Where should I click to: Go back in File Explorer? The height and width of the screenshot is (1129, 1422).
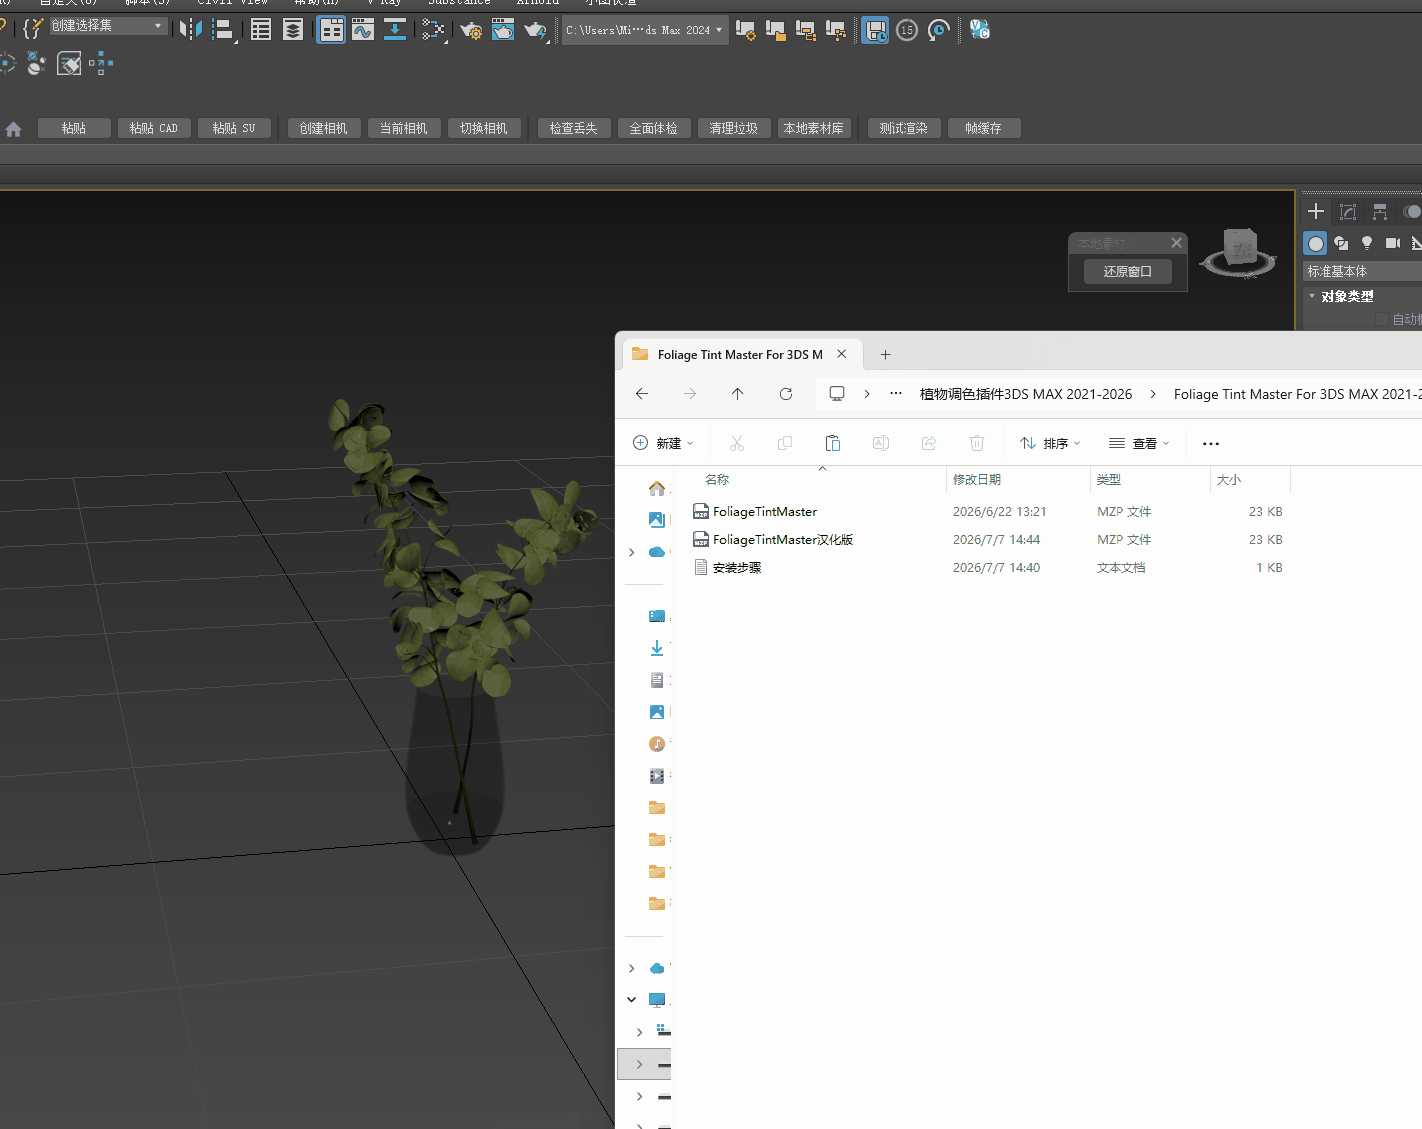[642, 394]
